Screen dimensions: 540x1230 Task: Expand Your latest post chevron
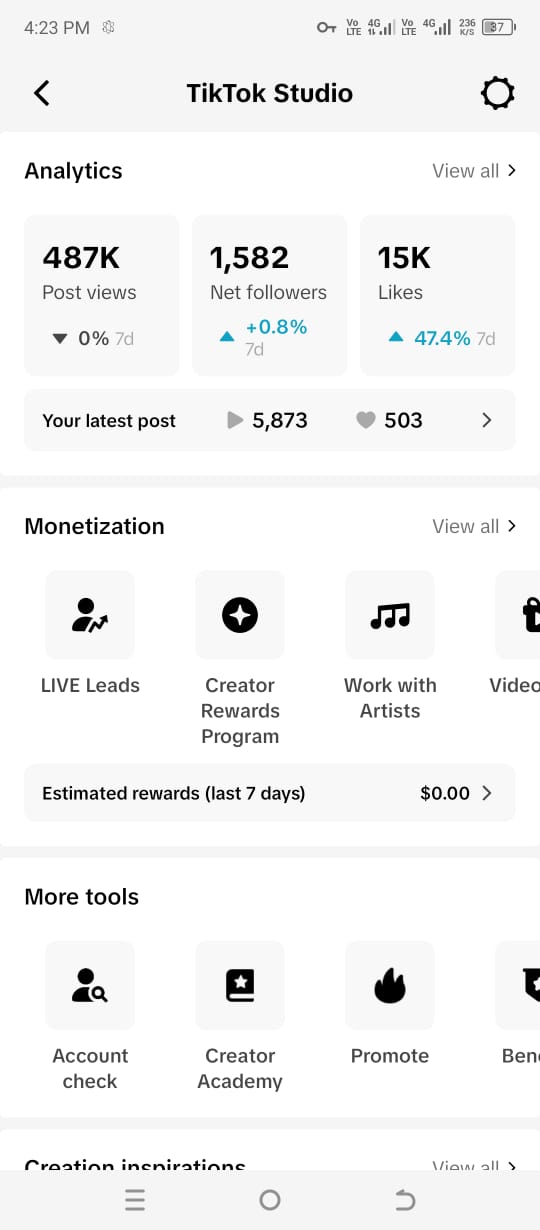click(x=487, y=421)
